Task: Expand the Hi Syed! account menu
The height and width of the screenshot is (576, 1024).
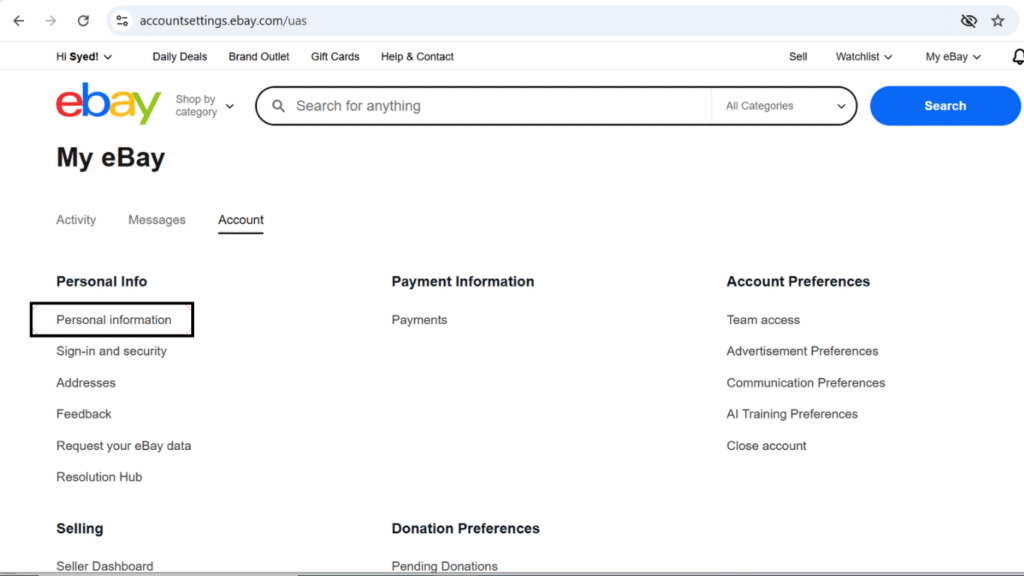Action: [x=83, y=57]
